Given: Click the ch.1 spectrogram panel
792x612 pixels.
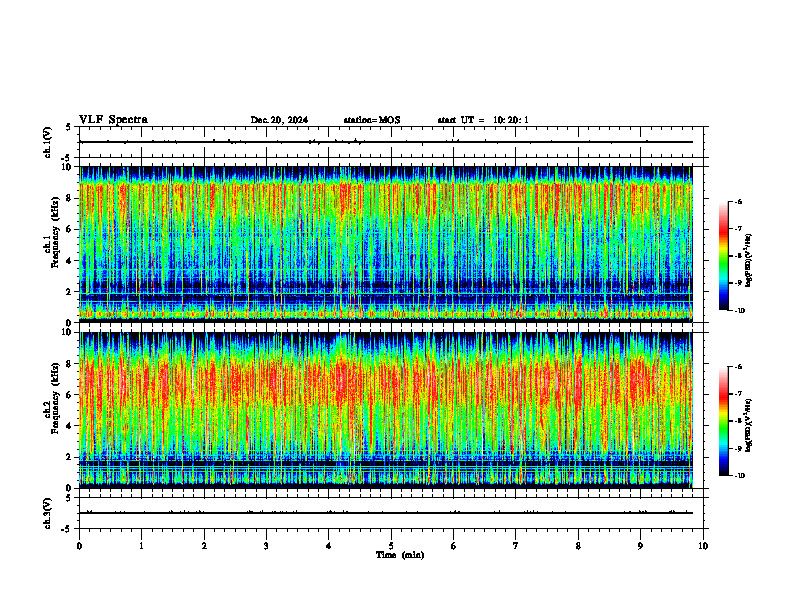Looking at the screenshot, I should [x=386, y=244].
